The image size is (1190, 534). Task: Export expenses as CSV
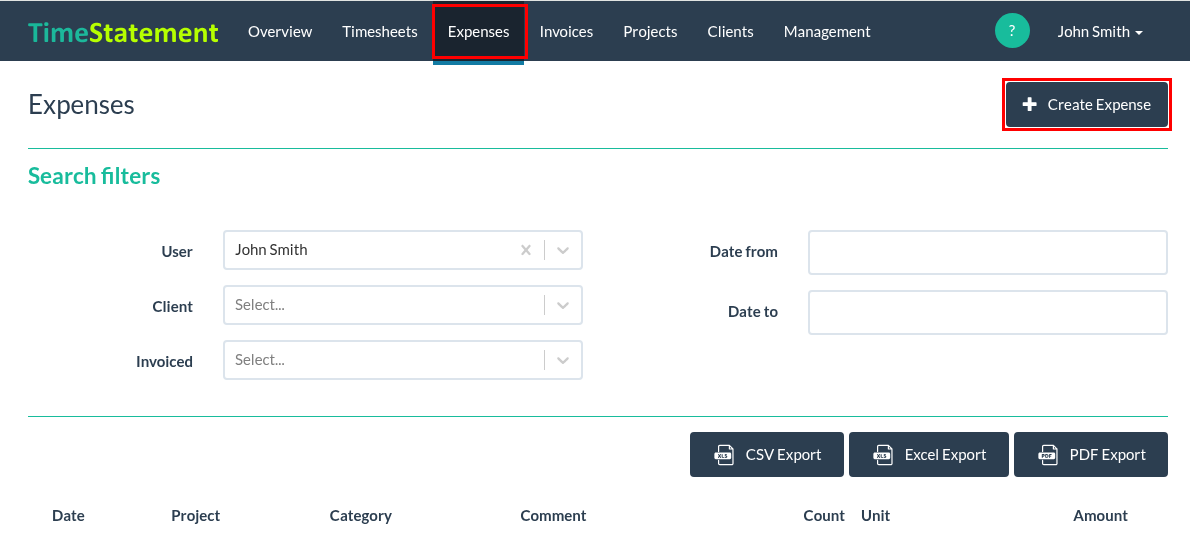coord(767,454)
